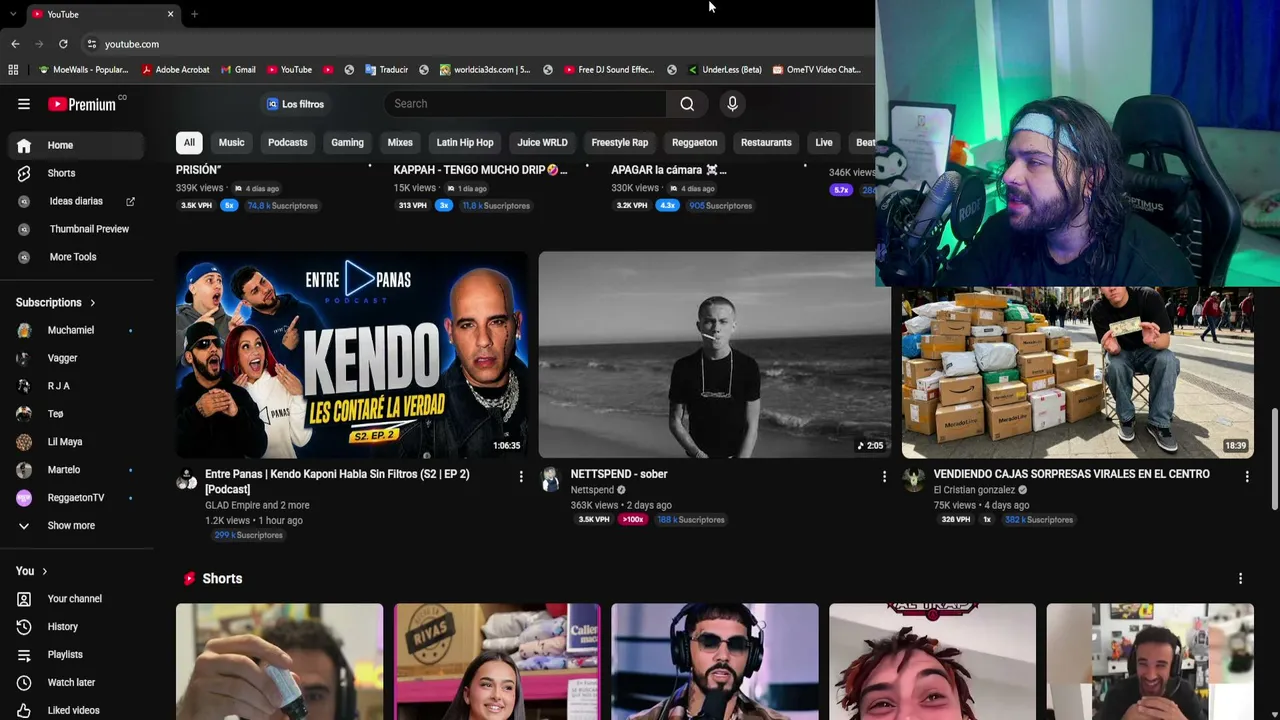Start voice search with the microphone
Screen dimensions: 1280x720
[x=732, y=104]
